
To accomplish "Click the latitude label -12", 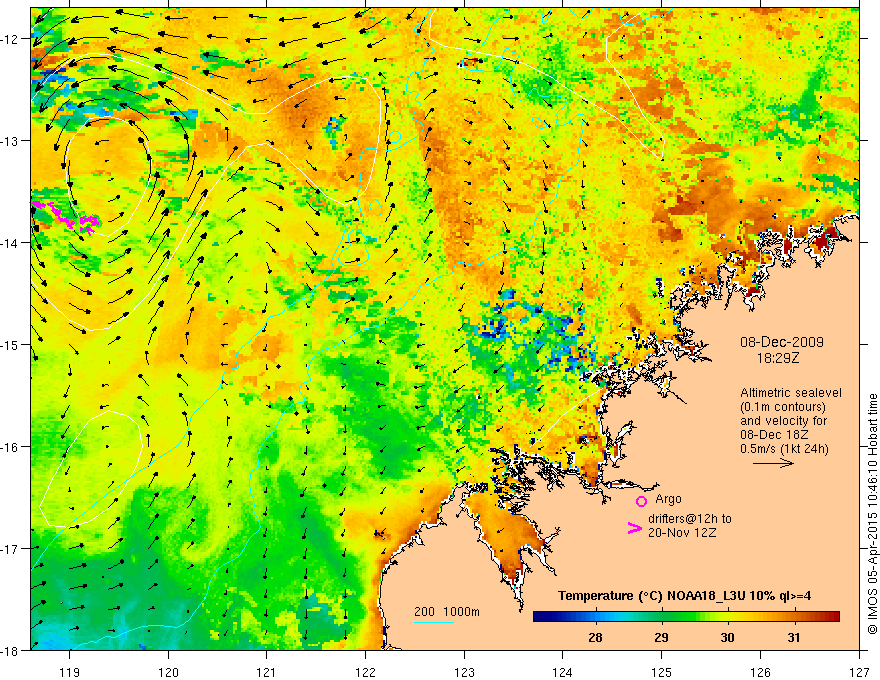I will point(11,39).
